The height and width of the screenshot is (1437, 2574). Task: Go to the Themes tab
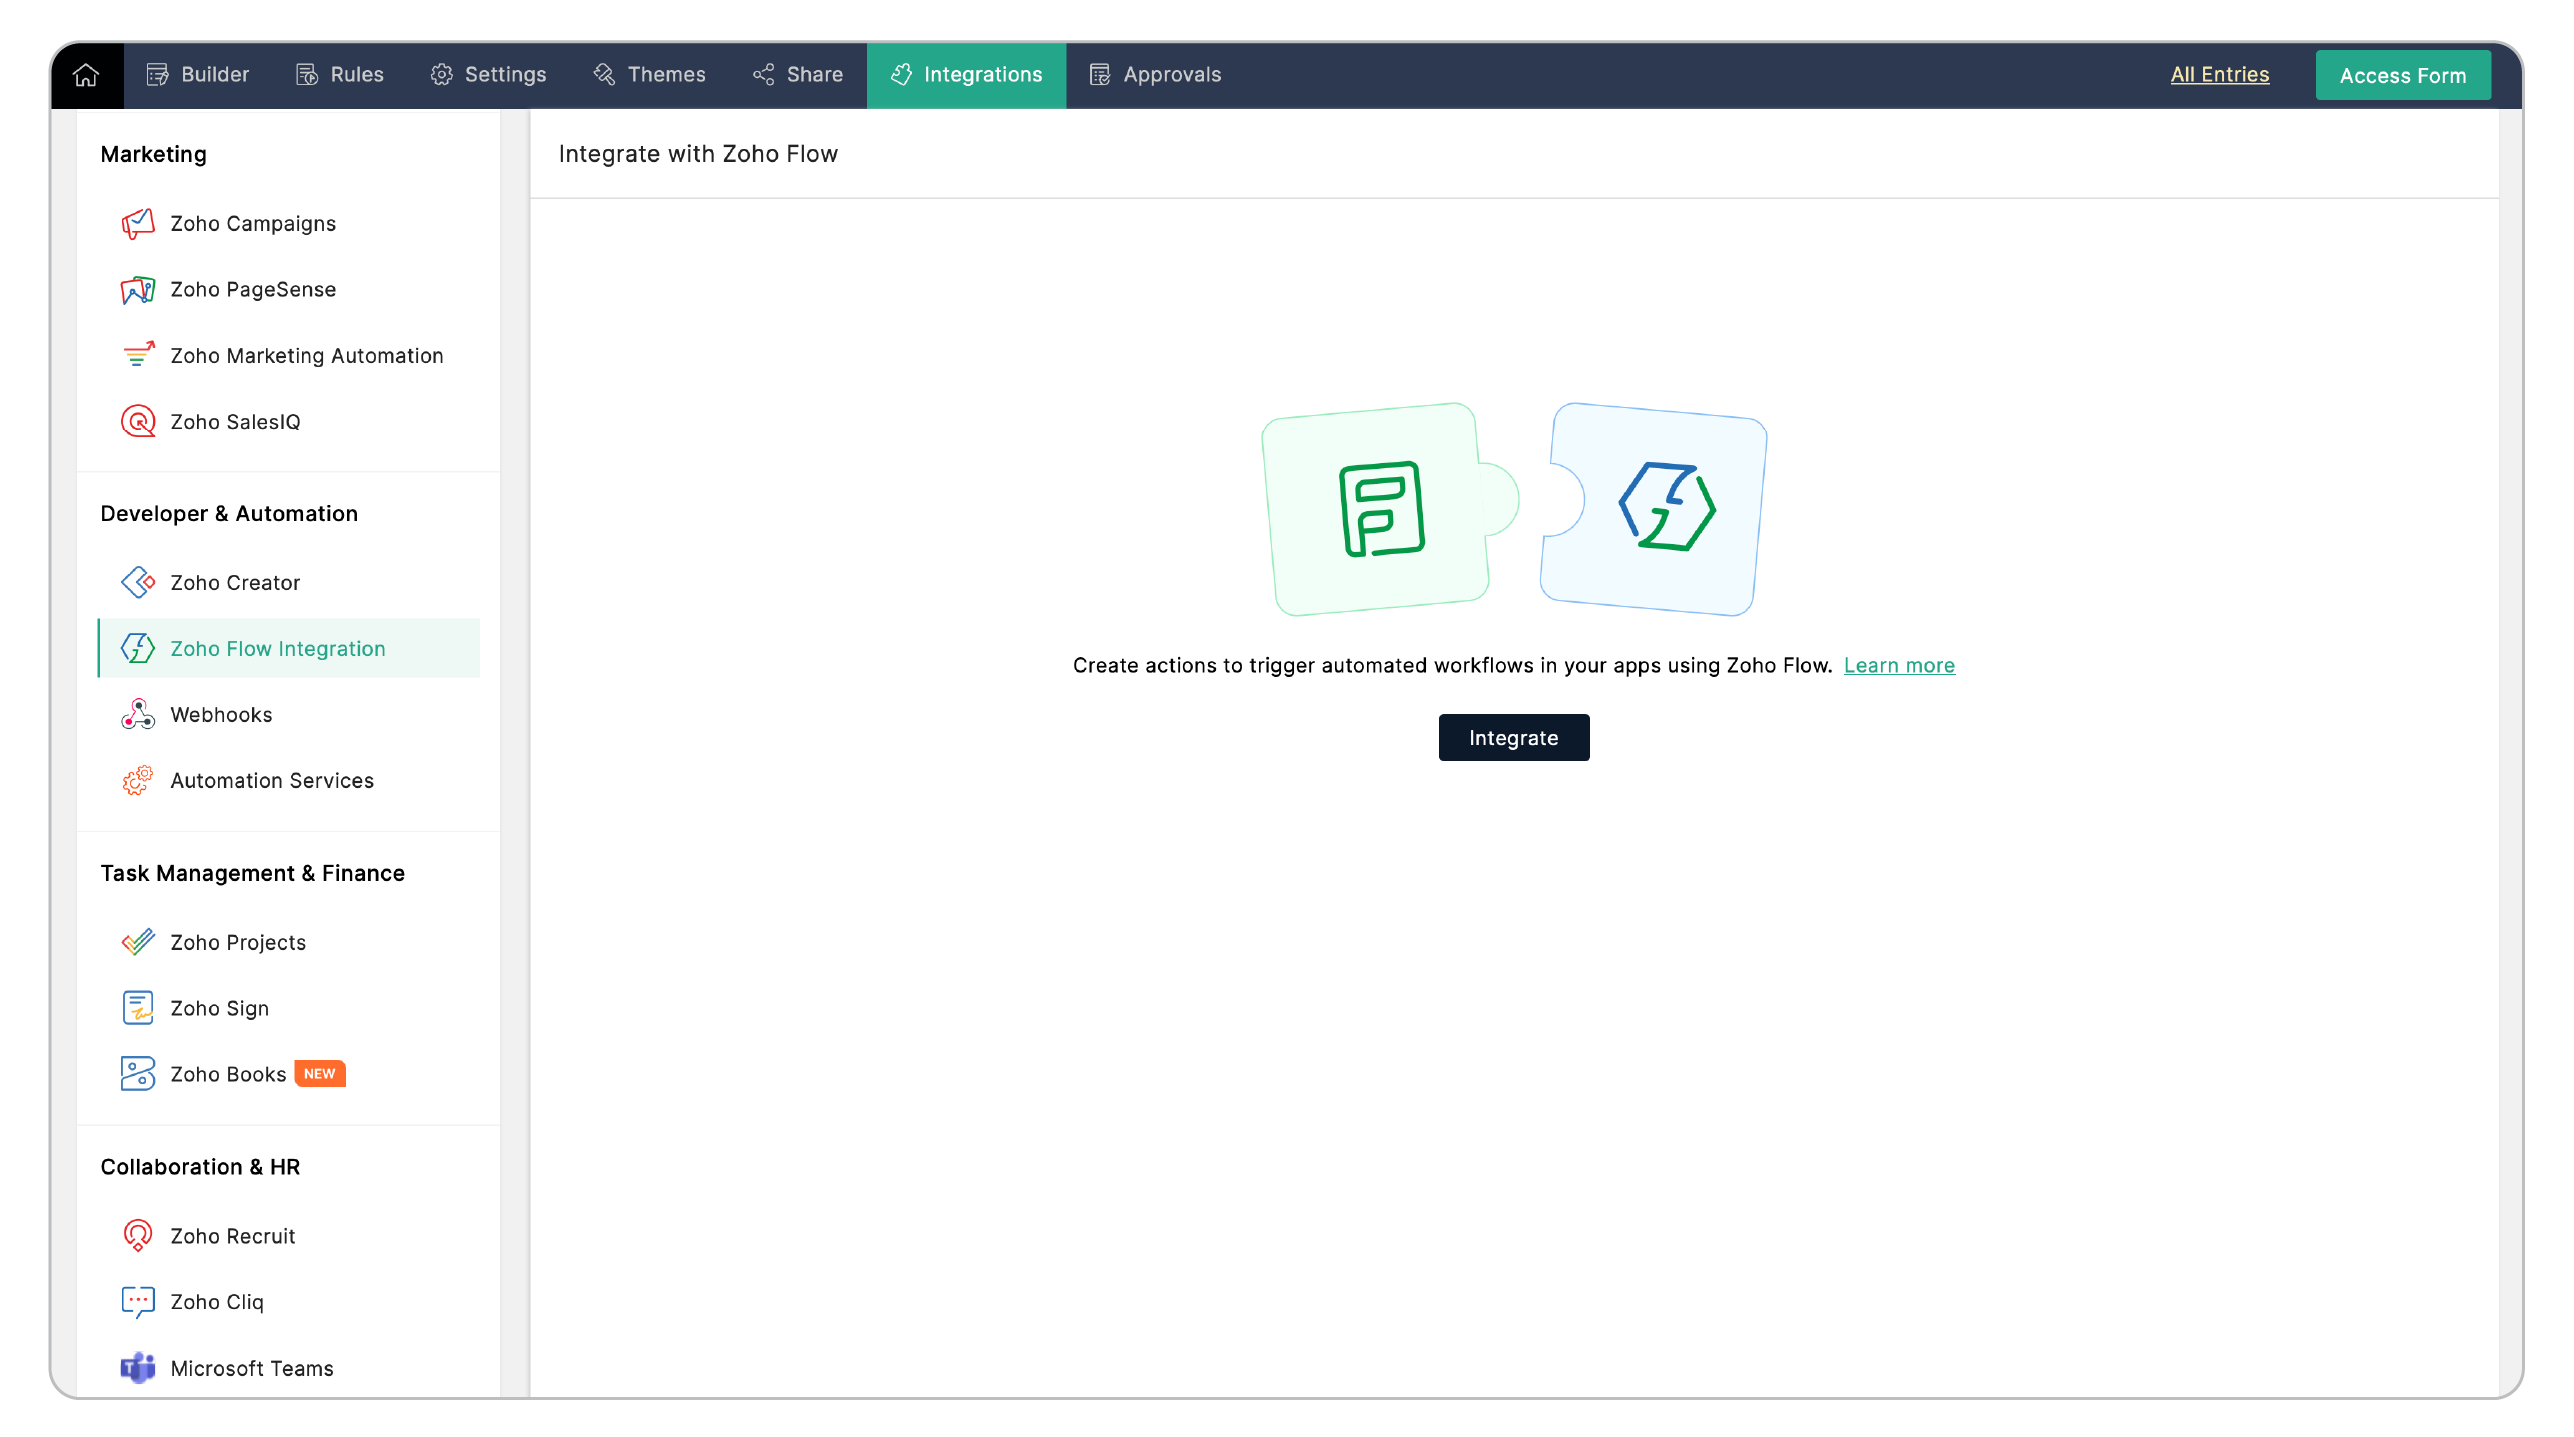tap(650, 75)
